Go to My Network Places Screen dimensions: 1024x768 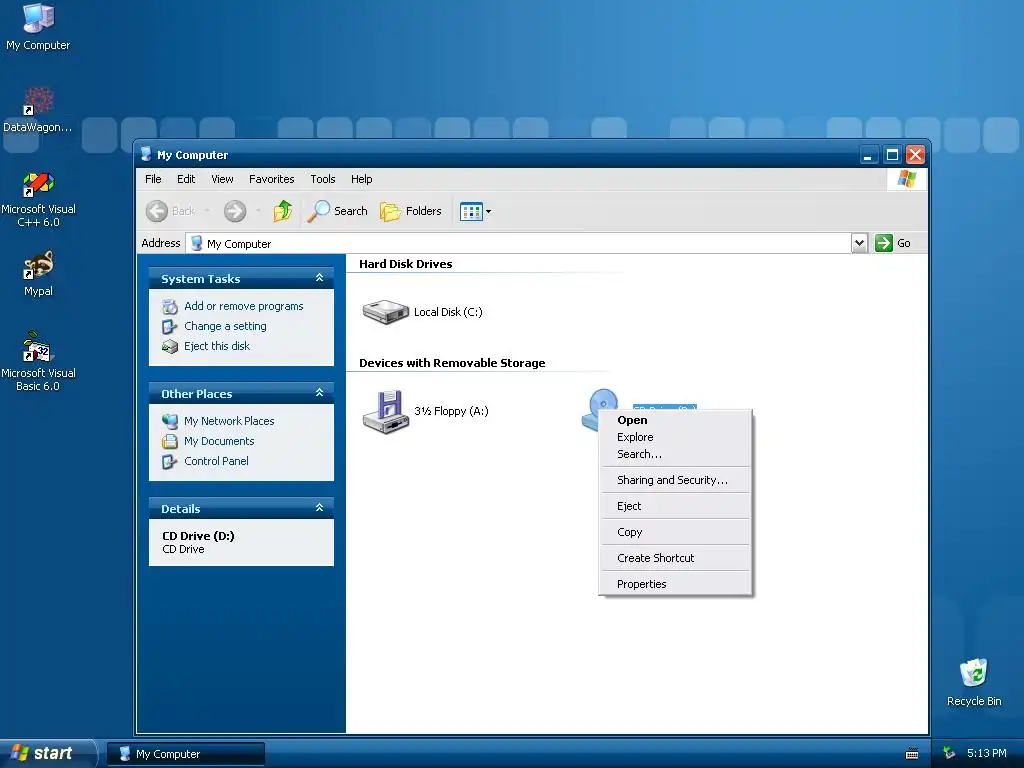coord(229,421)
